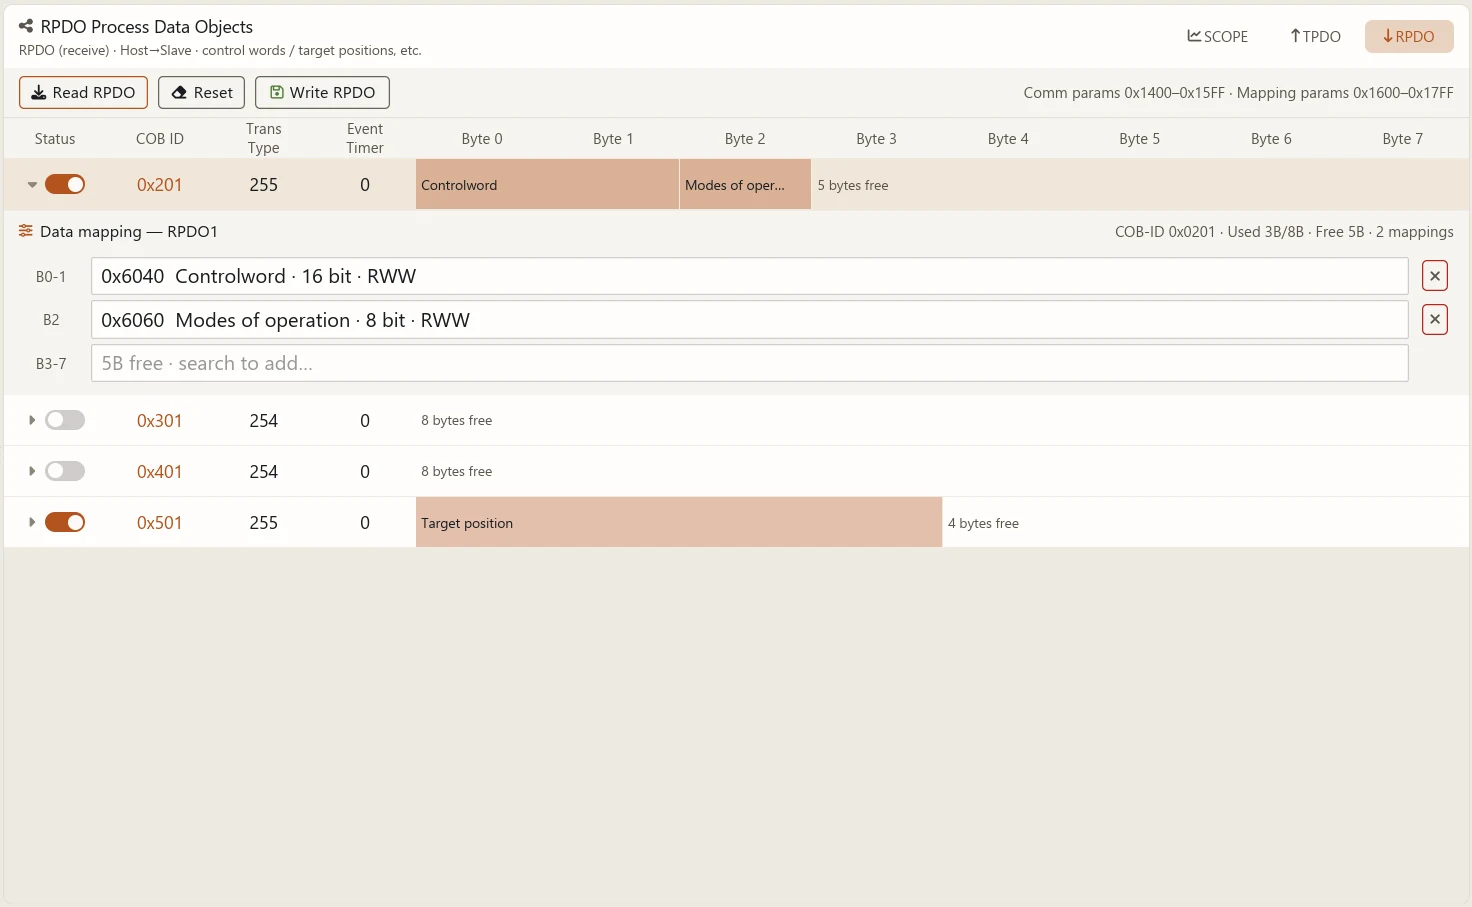The height and width of the screenshot is (907, 1472).
Task: Select the RPDO tab
Action: pos(1409,36)
